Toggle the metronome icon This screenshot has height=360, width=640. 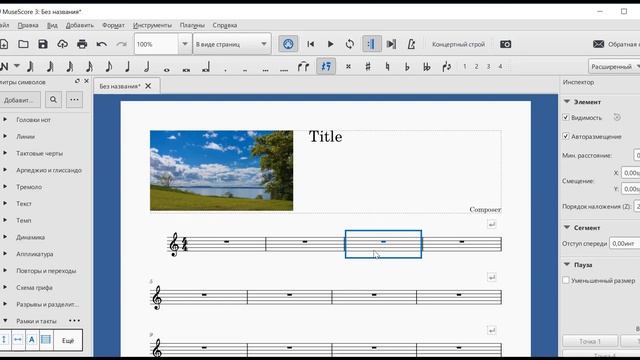point(411,44)
